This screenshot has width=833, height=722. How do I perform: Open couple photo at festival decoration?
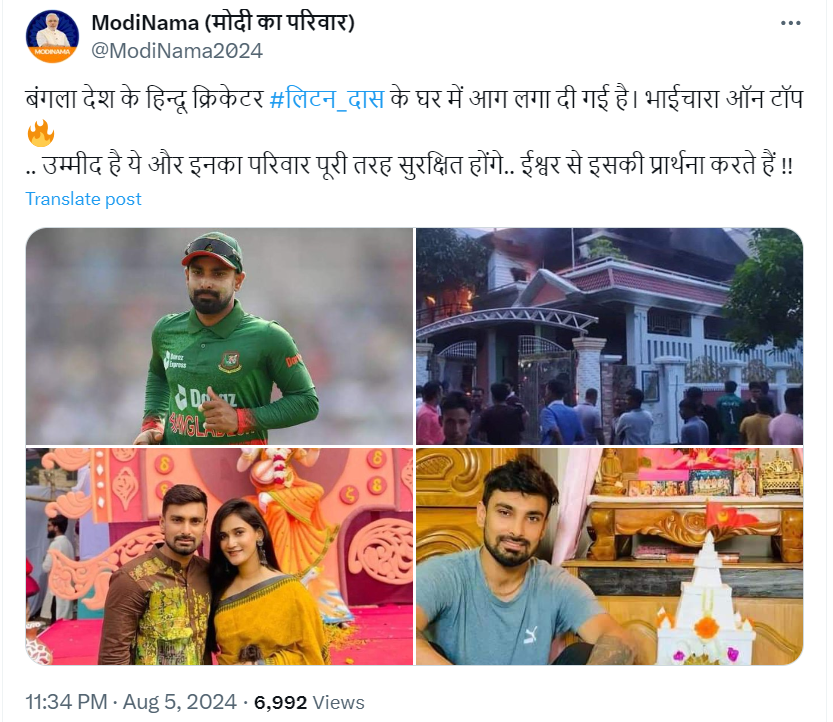219,556
